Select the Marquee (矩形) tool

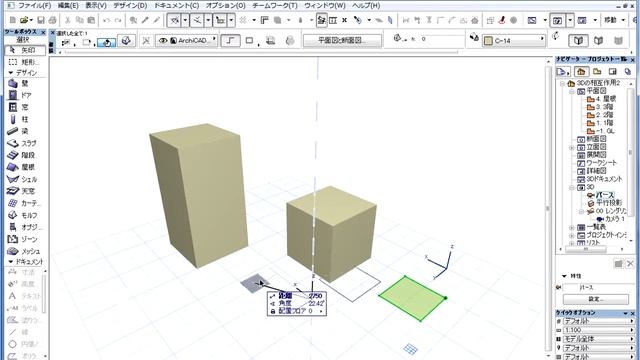[x=24, y=62]
